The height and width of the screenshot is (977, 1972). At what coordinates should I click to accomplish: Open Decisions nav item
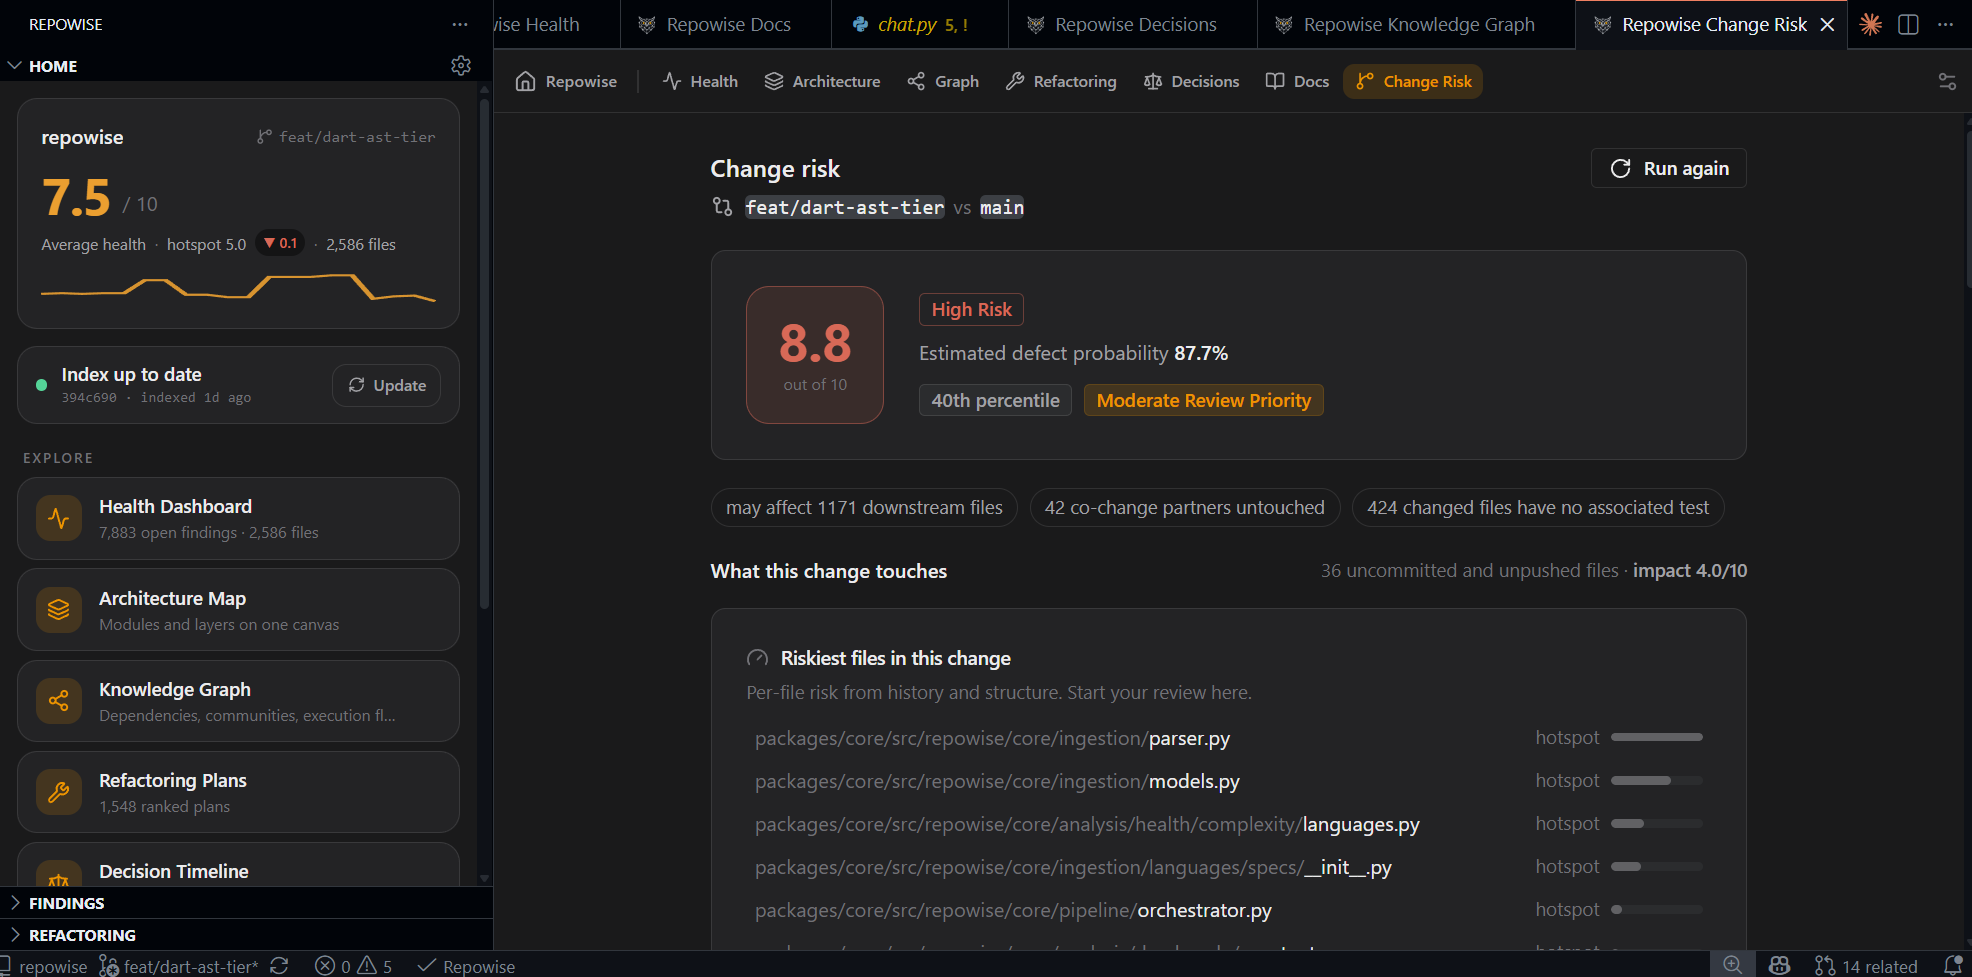tap(1191, 81)
